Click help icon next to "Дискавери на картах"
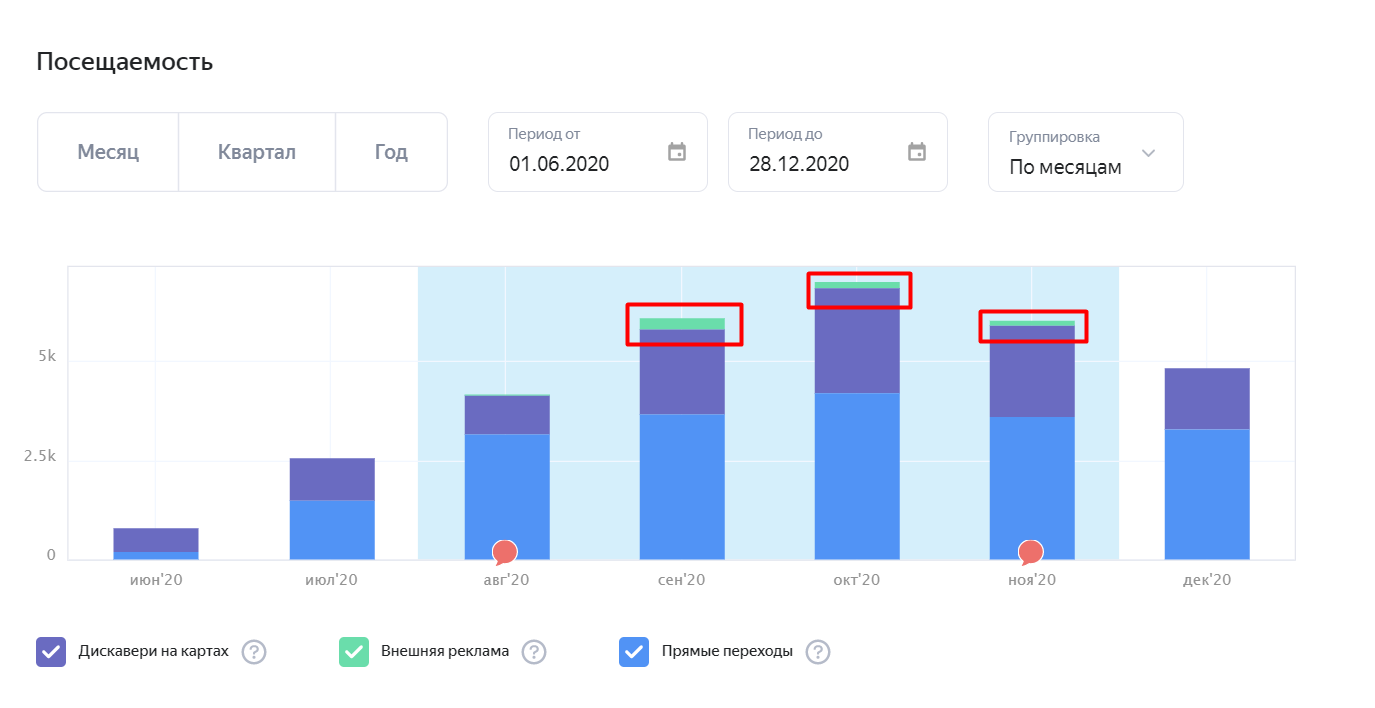This screenshot has height=708, width=1375. (x=254, y=652)
